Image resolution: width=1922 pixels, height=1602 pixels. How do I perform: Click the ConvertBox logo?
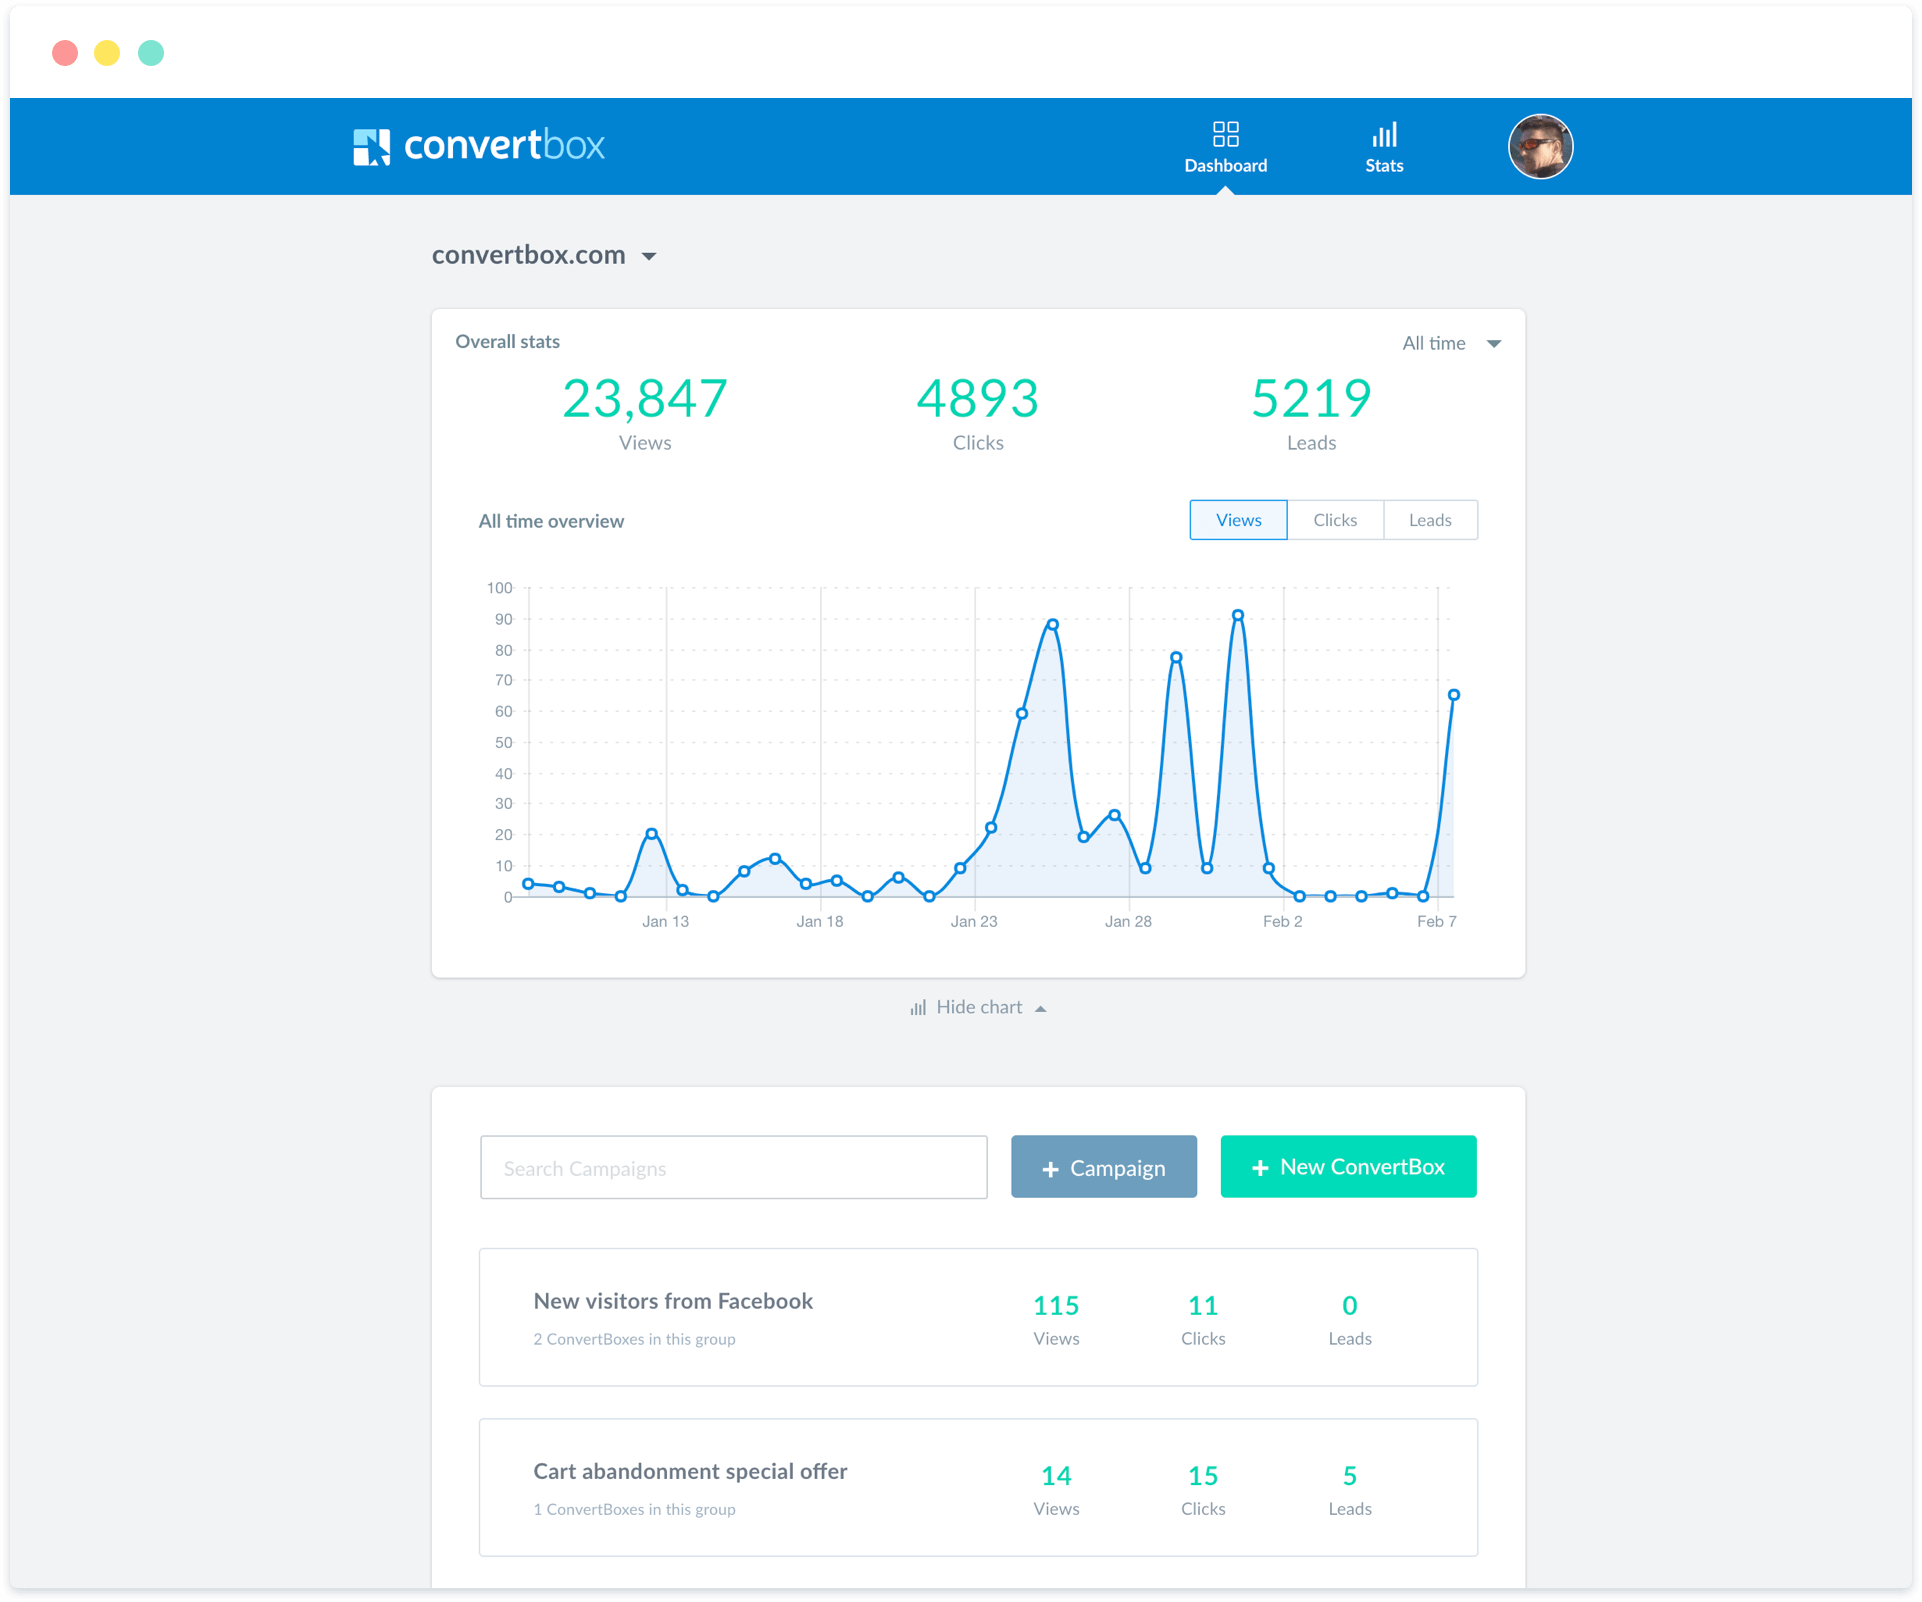click(x=479, y=146)
